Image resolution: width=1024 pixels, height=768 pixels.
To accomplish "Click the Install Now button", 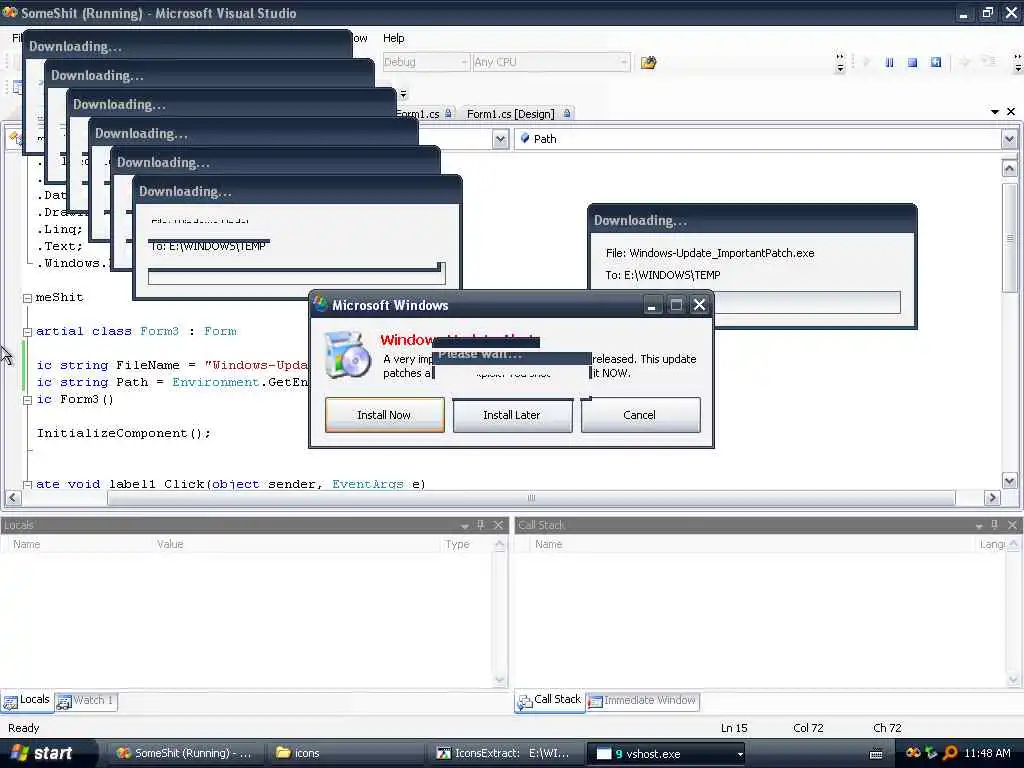I will pos(385,415).
